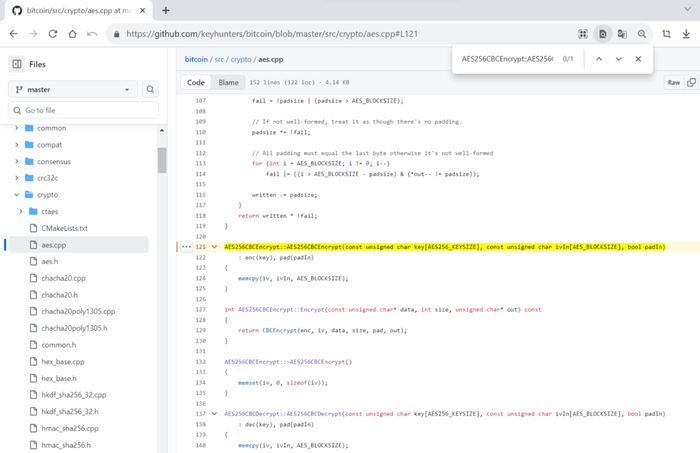Image resolution: width=700 pixels, height=453 pixels.
Task: Expand the ctaes folder
Action: pyautogui.click(x=21, y=211)
